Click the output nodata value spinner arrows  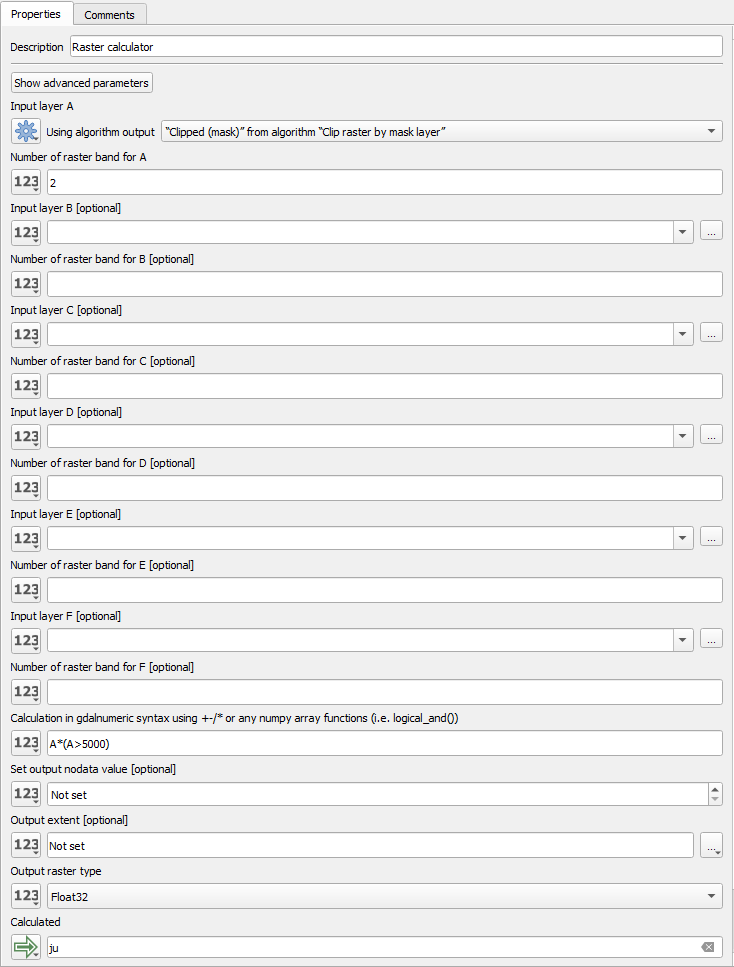(x=714, y=794)
